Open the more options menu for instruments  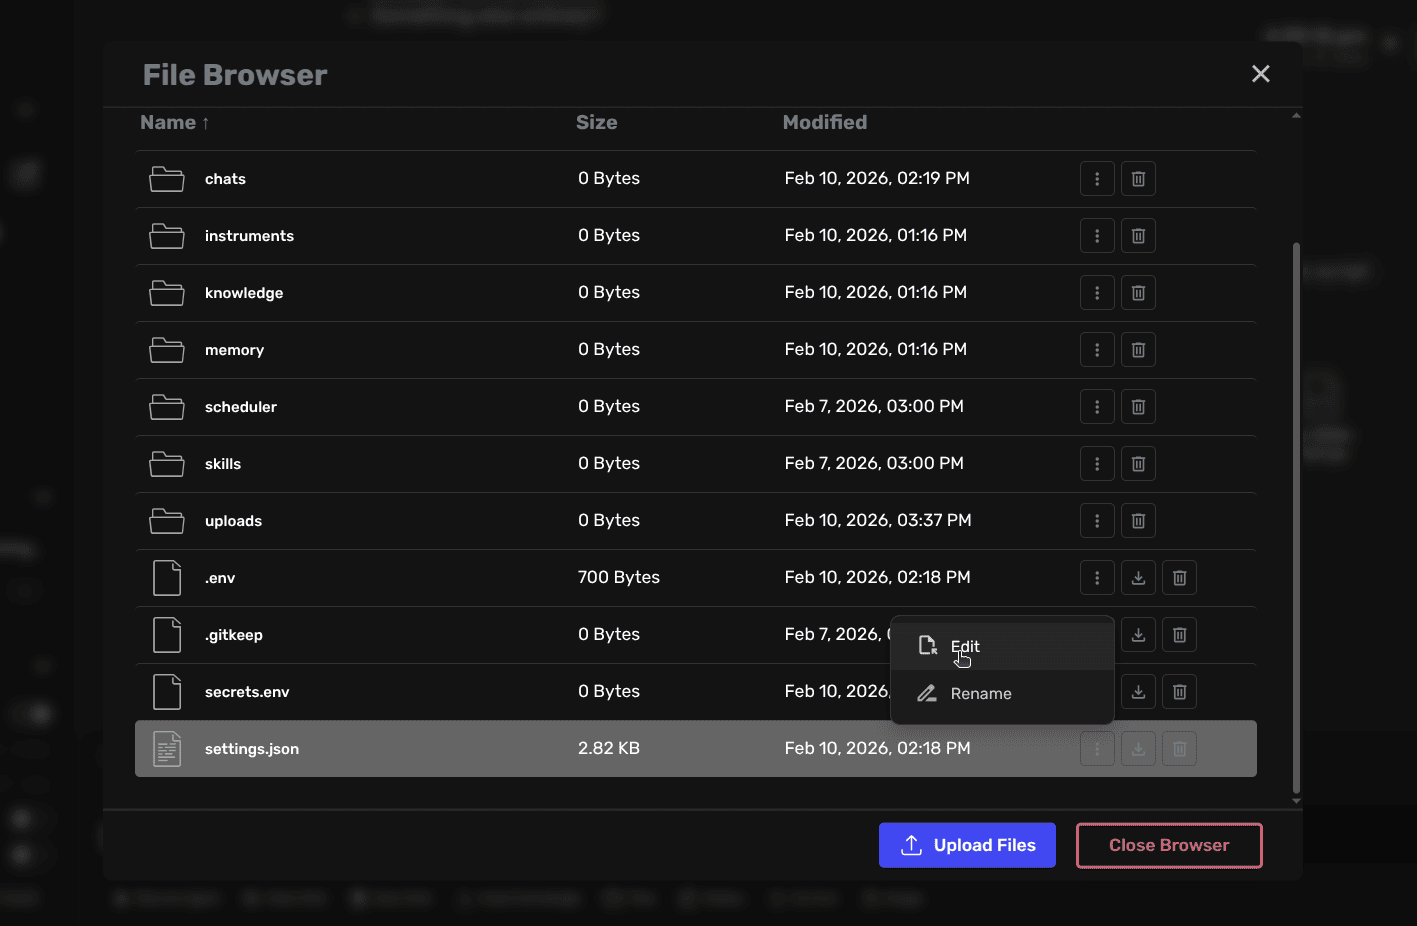pyautogui.click(x=1097, y=236)
